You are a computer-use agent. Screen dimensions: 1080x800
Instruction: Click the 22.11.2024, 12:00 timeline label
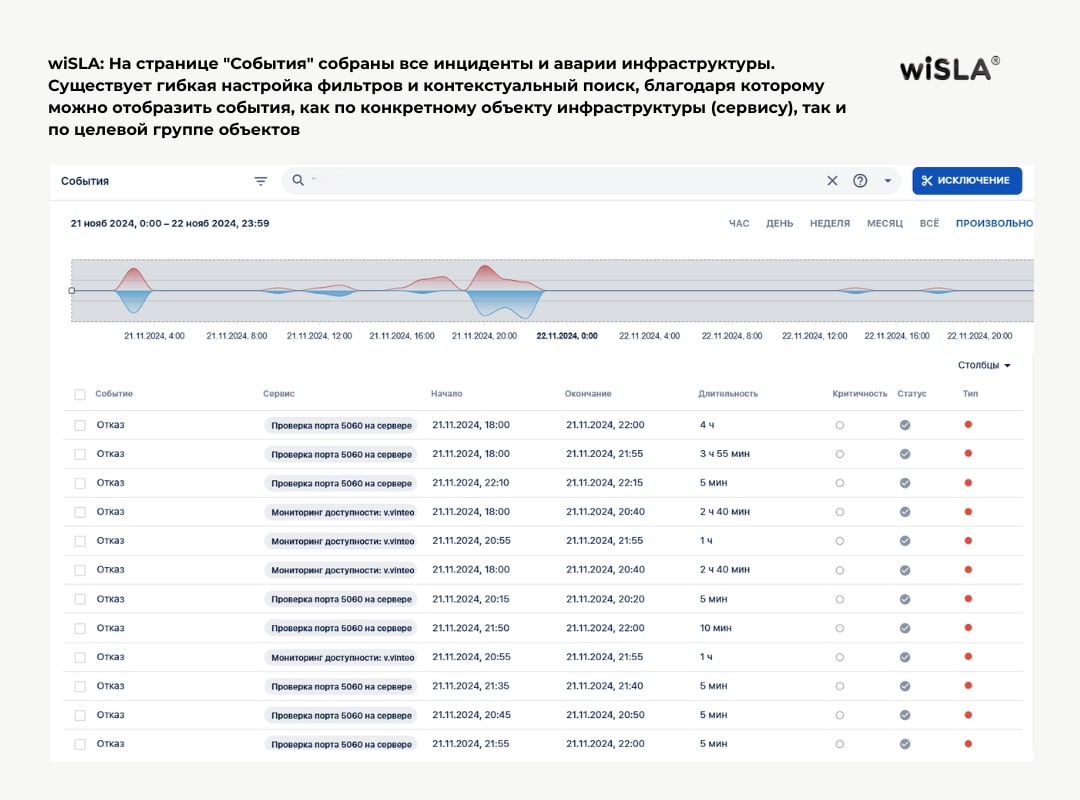(814, 336)
